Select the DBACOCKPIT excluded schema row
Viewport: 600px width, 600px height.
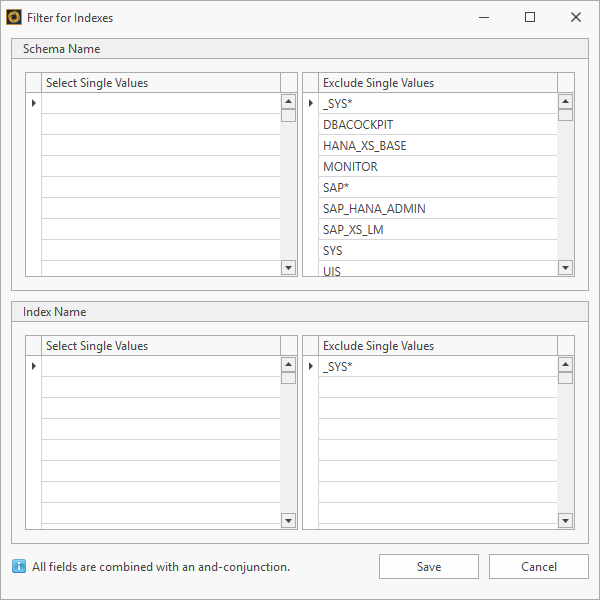[436, 125]
